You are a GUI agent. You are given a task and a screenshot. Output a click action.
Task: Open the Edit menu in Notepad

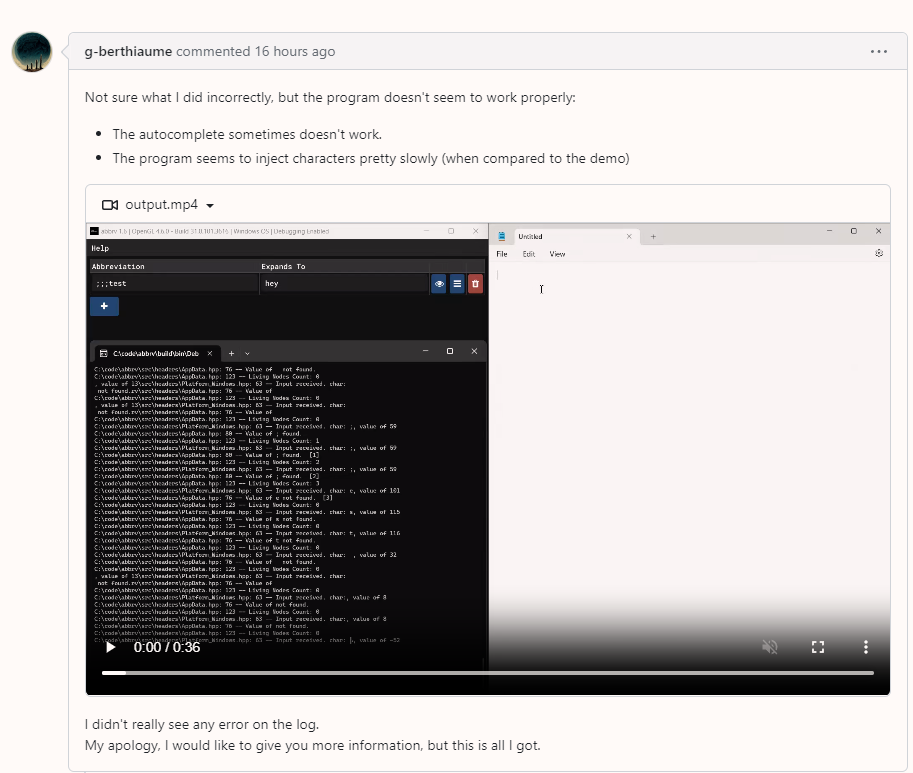tap(528, 254)
